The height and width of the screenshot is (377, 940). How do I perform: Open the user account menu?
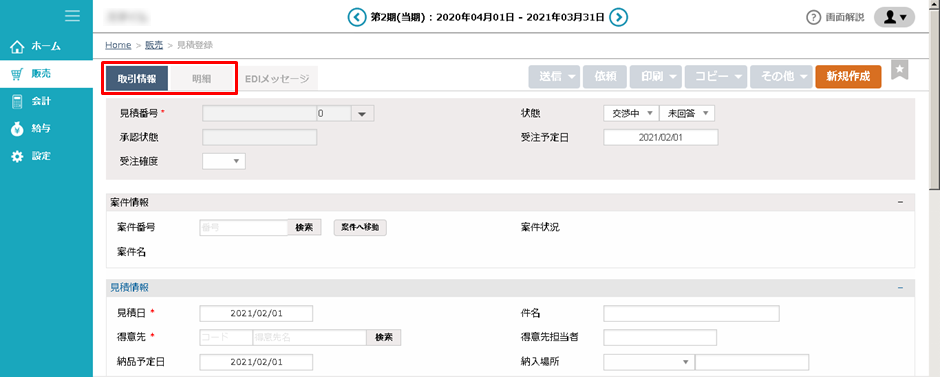tap(894, 17)
